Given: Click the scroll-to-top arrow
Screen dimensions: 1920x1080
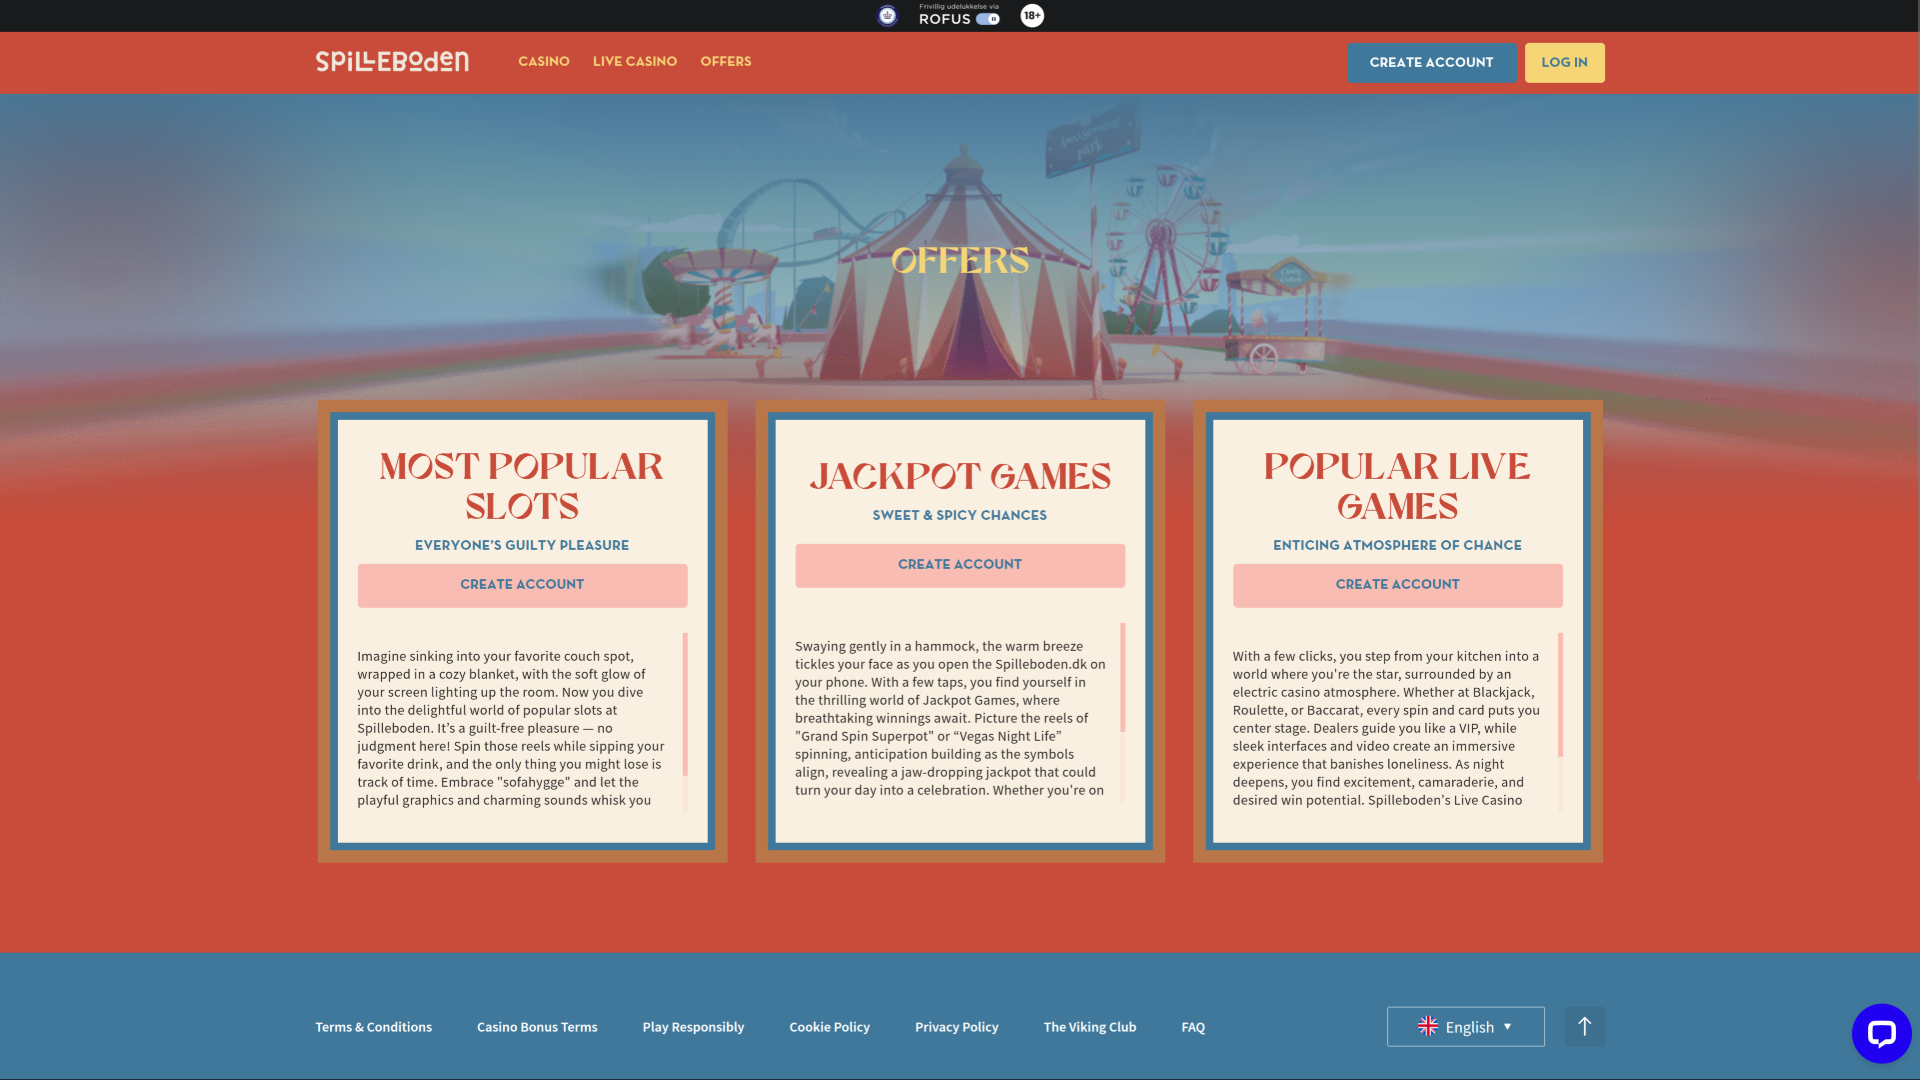Looking at the screenshot, I should click(x=1584, y=1025).
